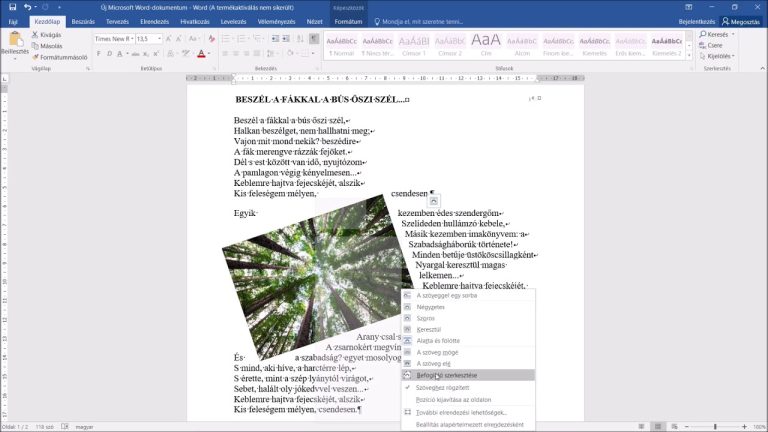768x432 pixels.
Task: Adjust the zoom slider in status bar
Action: coord(715,427)
